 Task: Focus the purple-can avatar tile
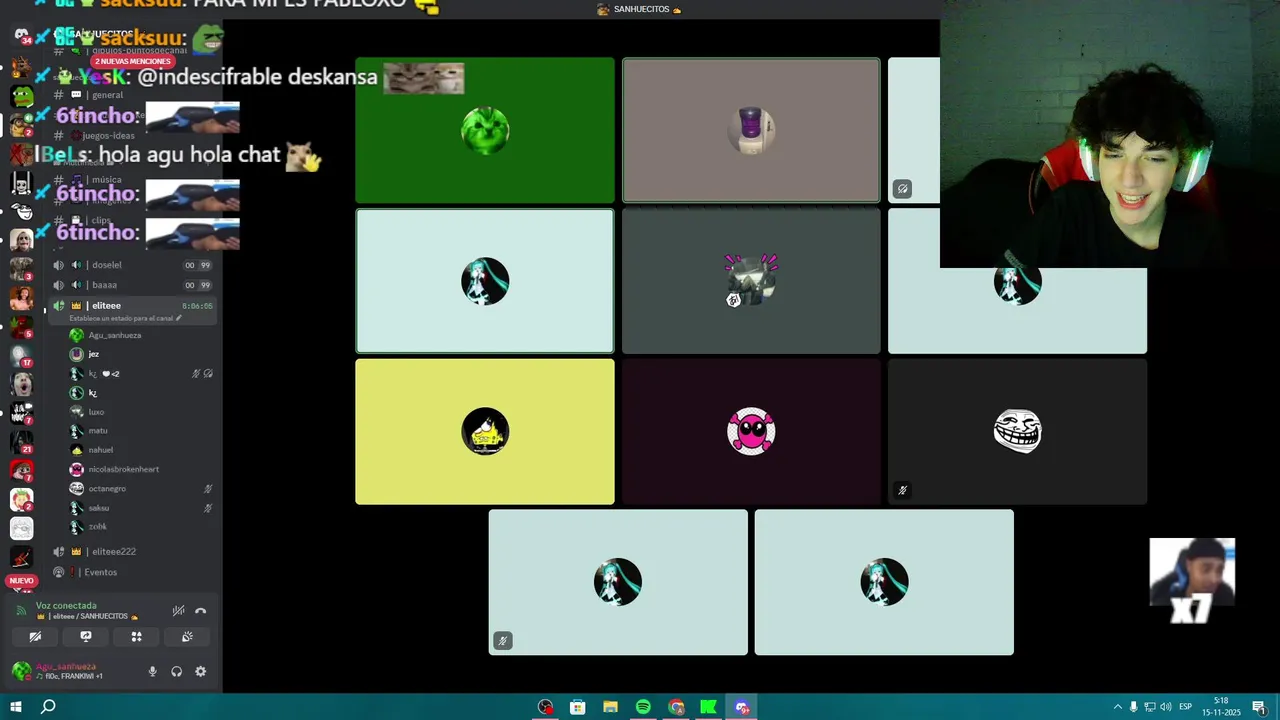click(x=751, y=130)
